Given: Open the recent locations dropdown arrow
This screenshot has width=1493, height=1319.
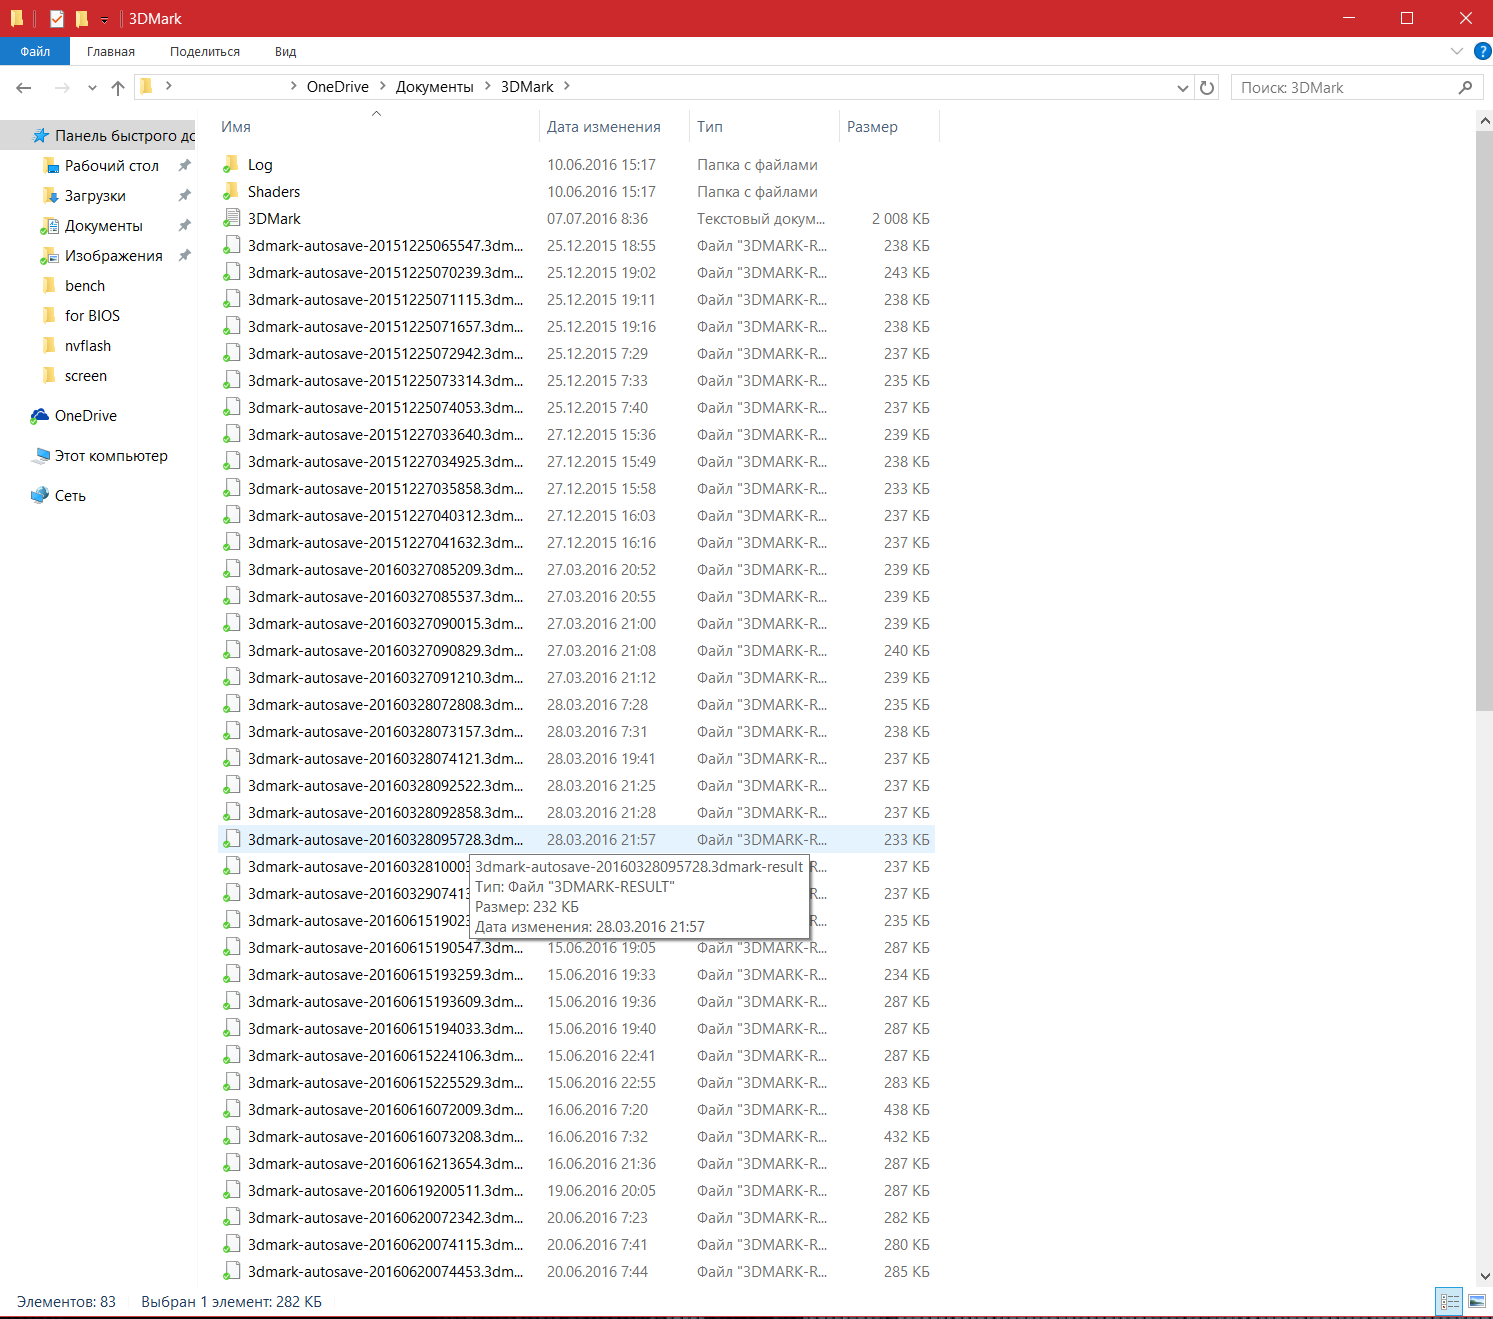Looking at the screenshot, I should pos(92,88).
